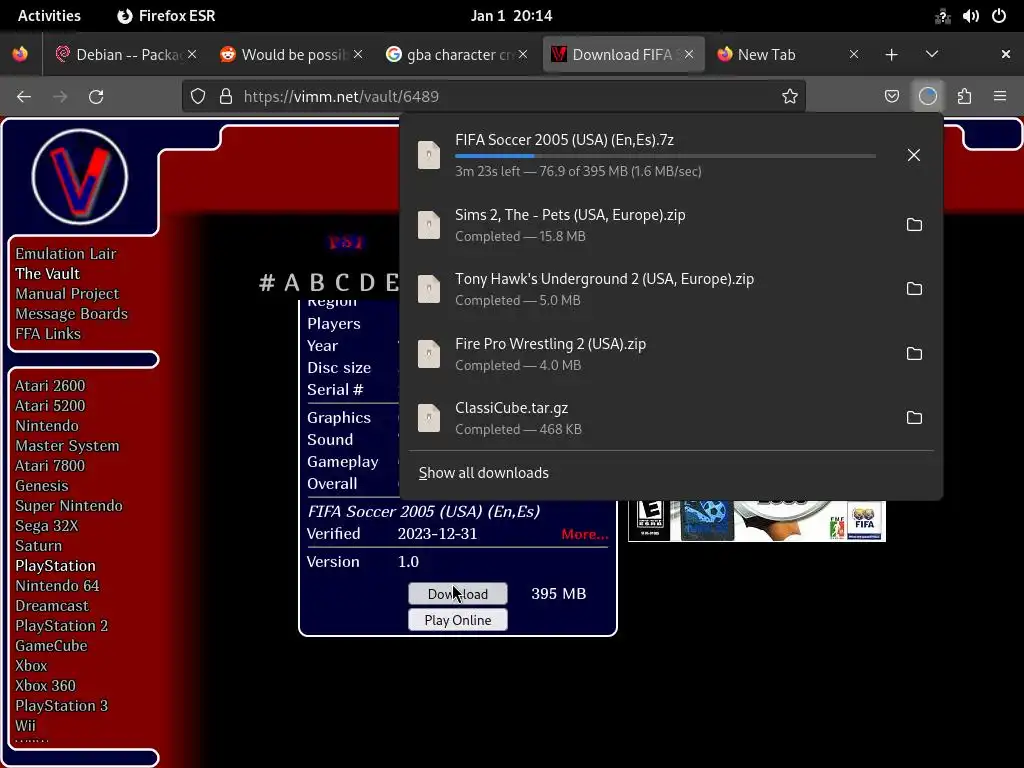Reload the current page
The width and height of the screenshot is (1024, 768).
coord(96,97)
